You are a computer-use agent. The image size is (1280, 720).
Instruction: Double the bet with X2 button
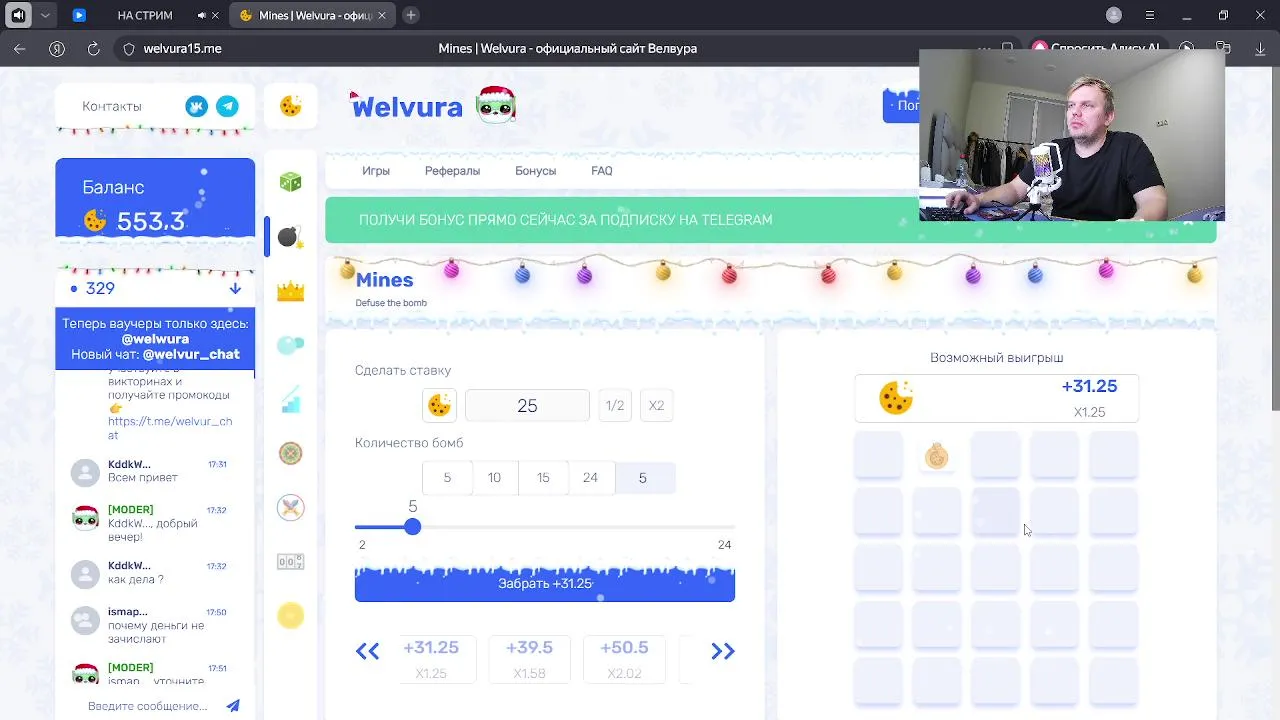coord(656,405)
